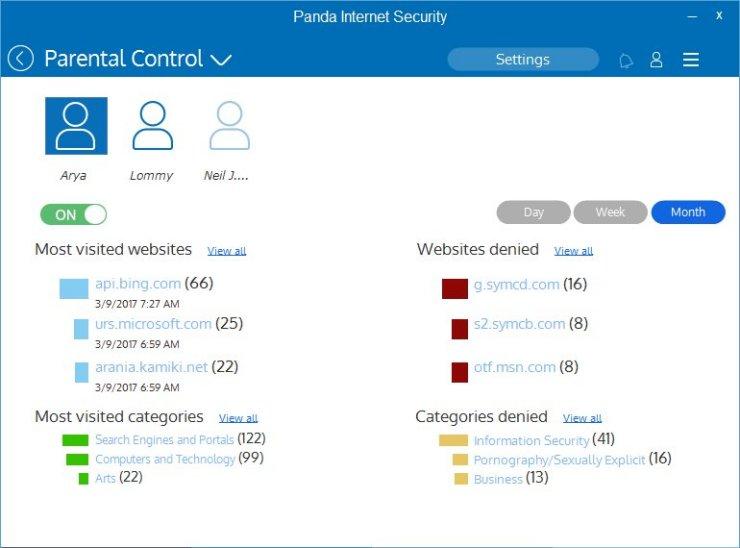
Task: View all most visited websites
Action: [227, 251]
